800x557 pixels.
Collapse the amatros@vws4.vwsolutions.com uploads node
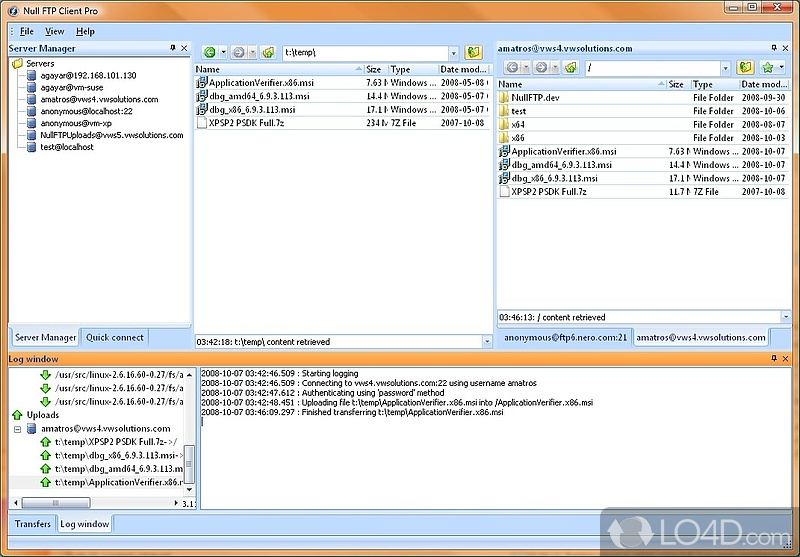tap(18, 429)
